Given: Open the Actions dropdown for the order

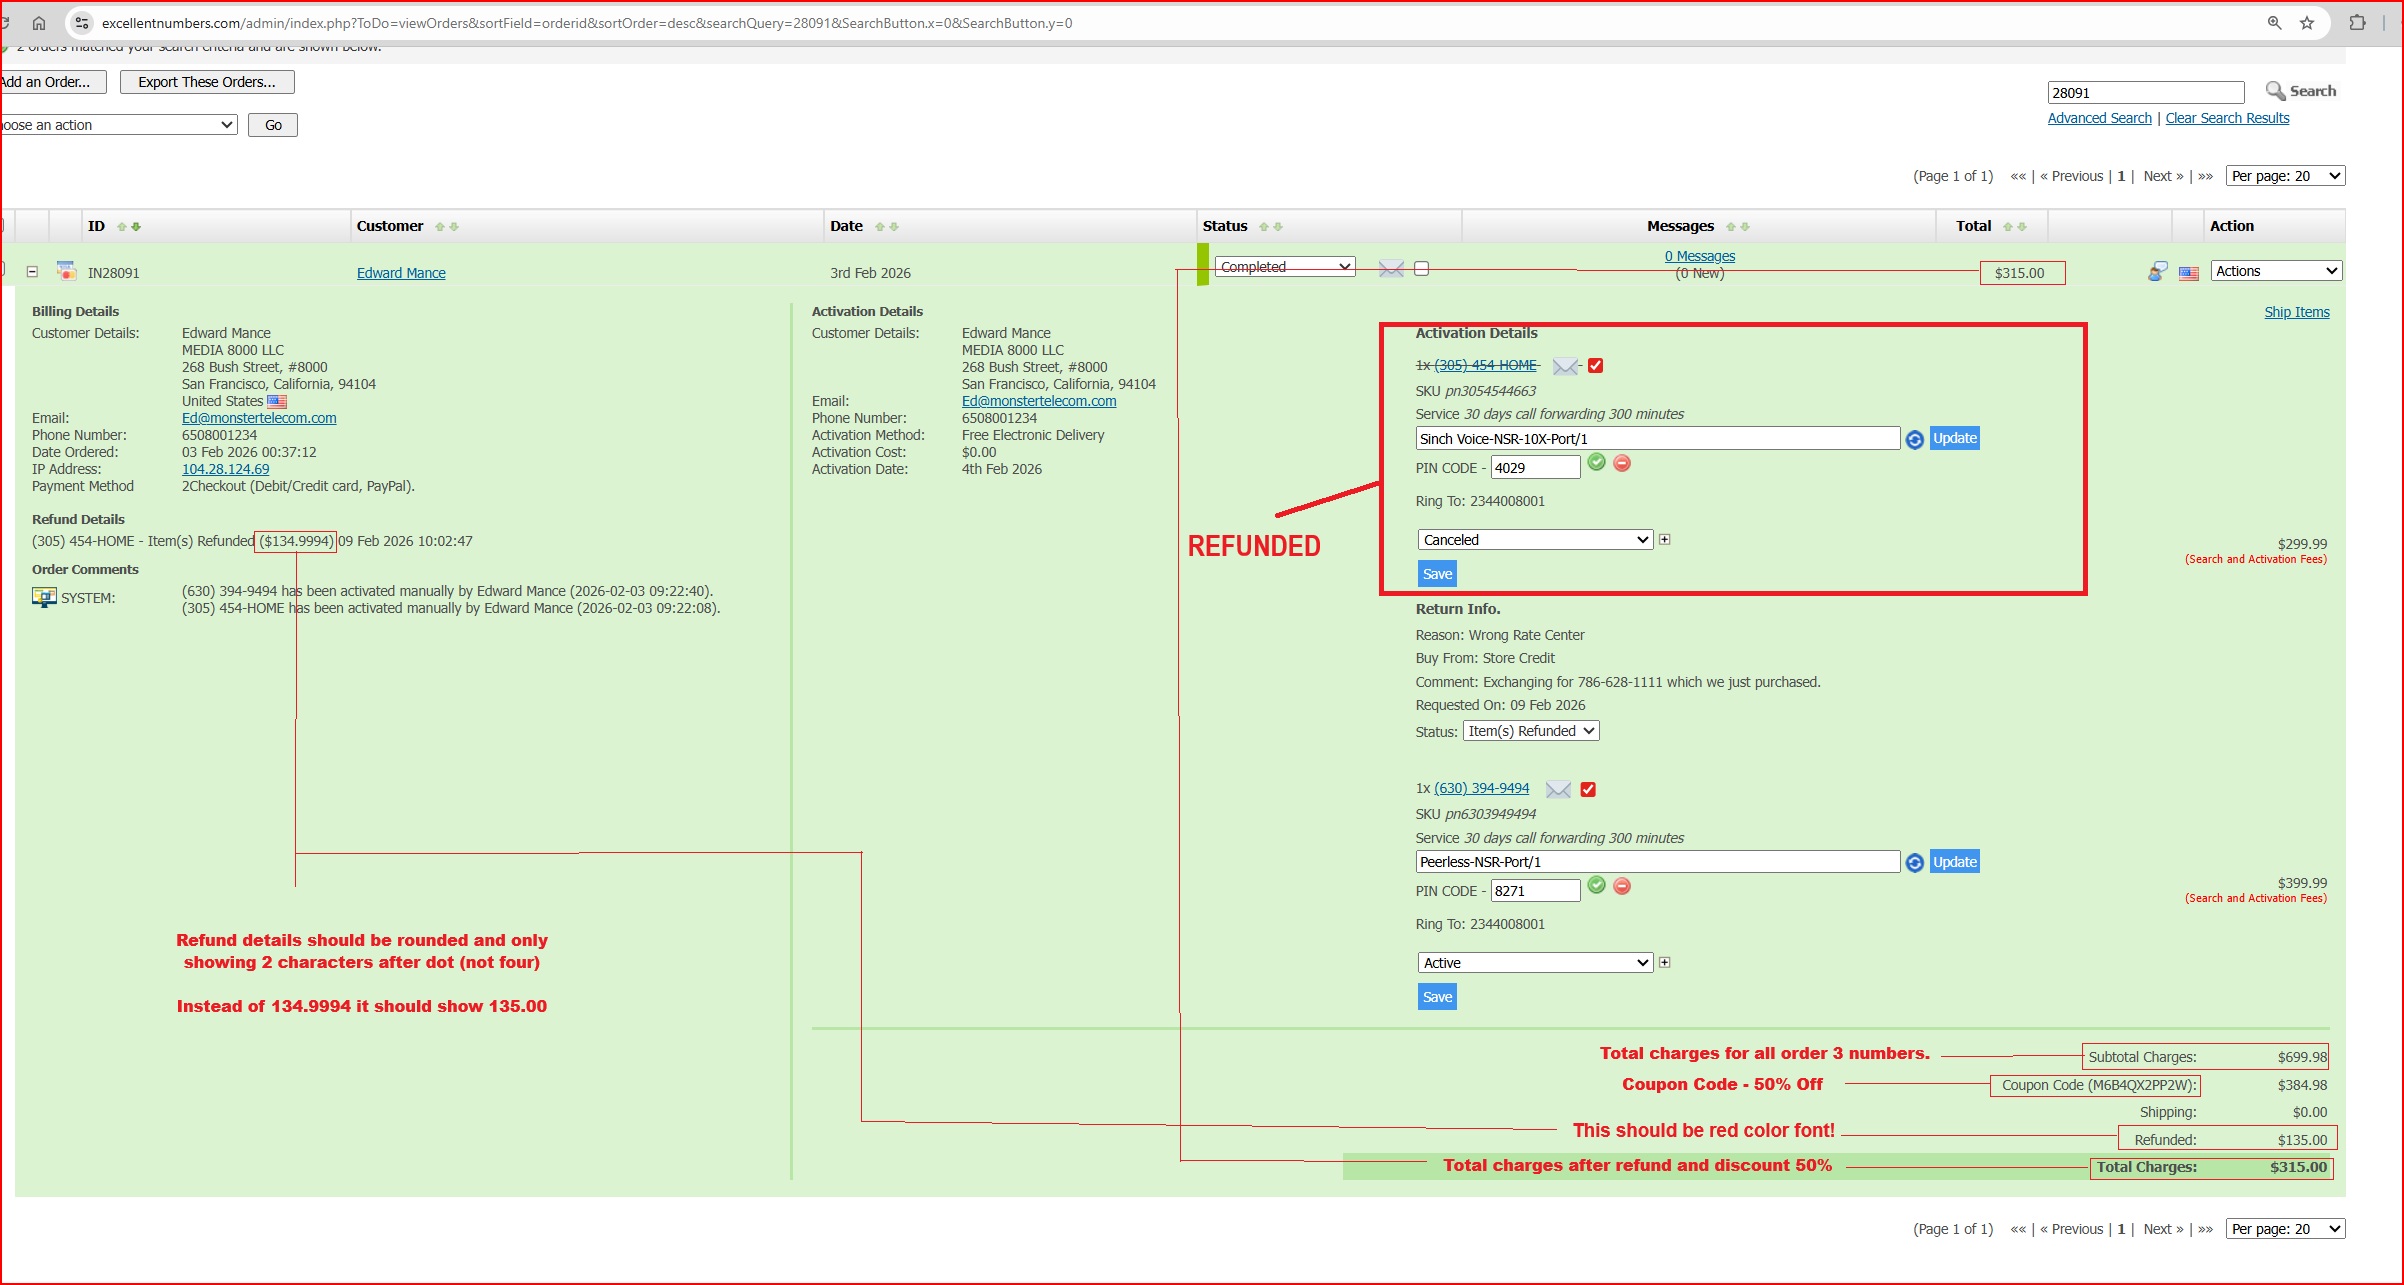Looking at the screenshot, I should tap(2276, 271).
